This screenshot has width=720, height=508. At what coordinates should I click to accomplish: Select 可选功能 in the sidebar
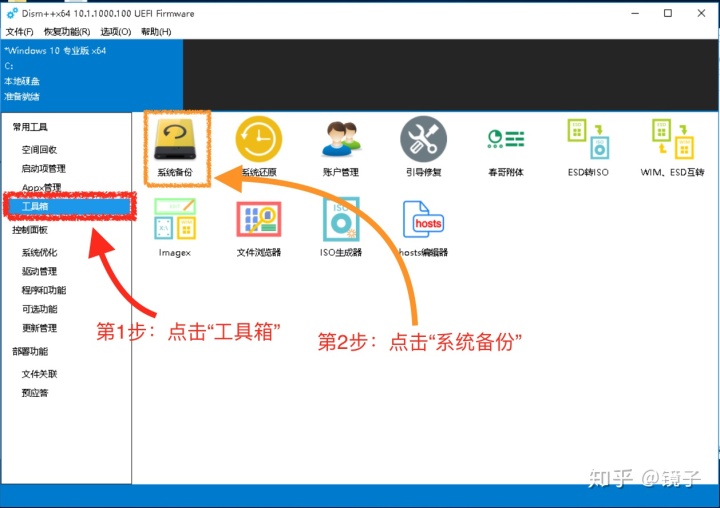click(39, 309)
